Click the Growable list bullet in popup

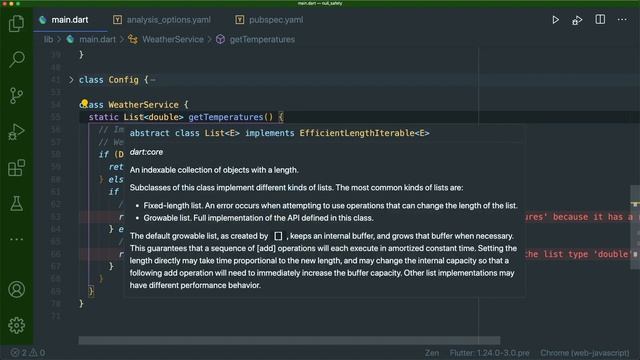click(258, 218)
